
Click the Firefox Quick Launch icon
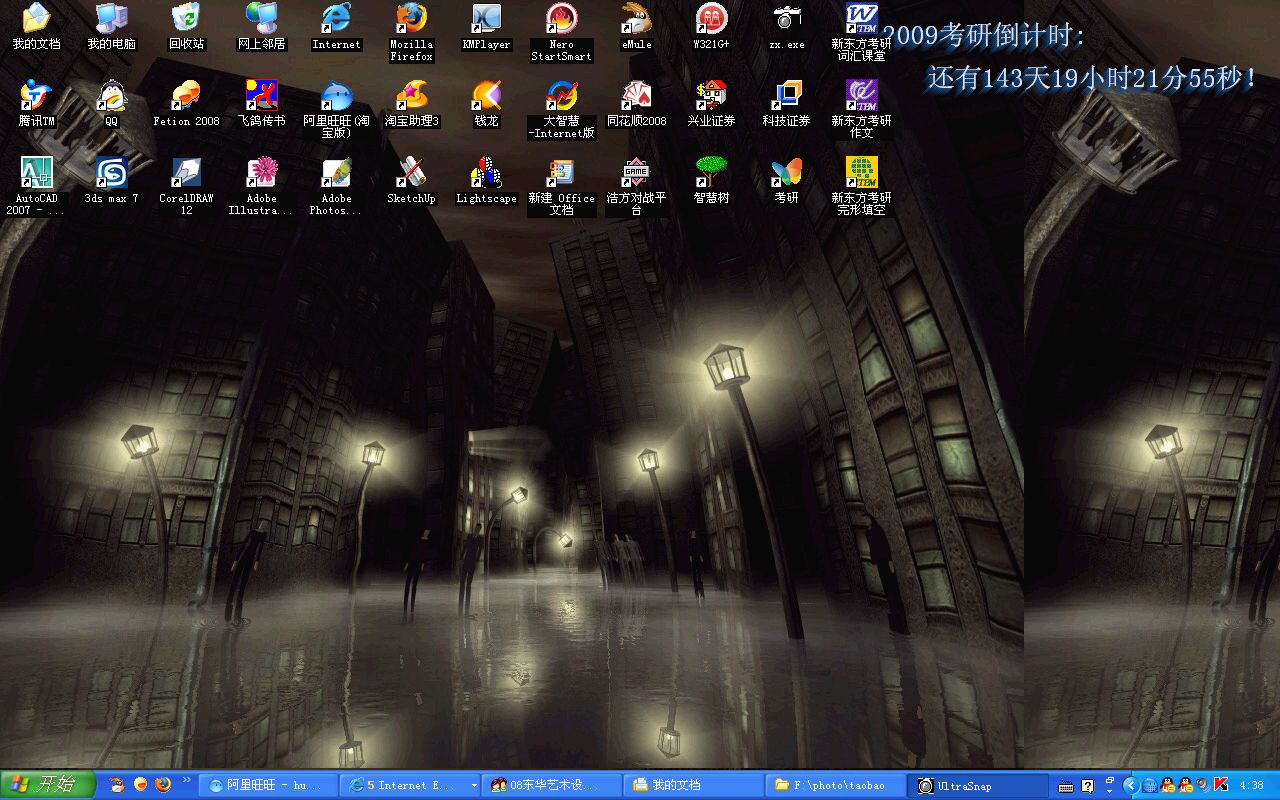point(163,785)
